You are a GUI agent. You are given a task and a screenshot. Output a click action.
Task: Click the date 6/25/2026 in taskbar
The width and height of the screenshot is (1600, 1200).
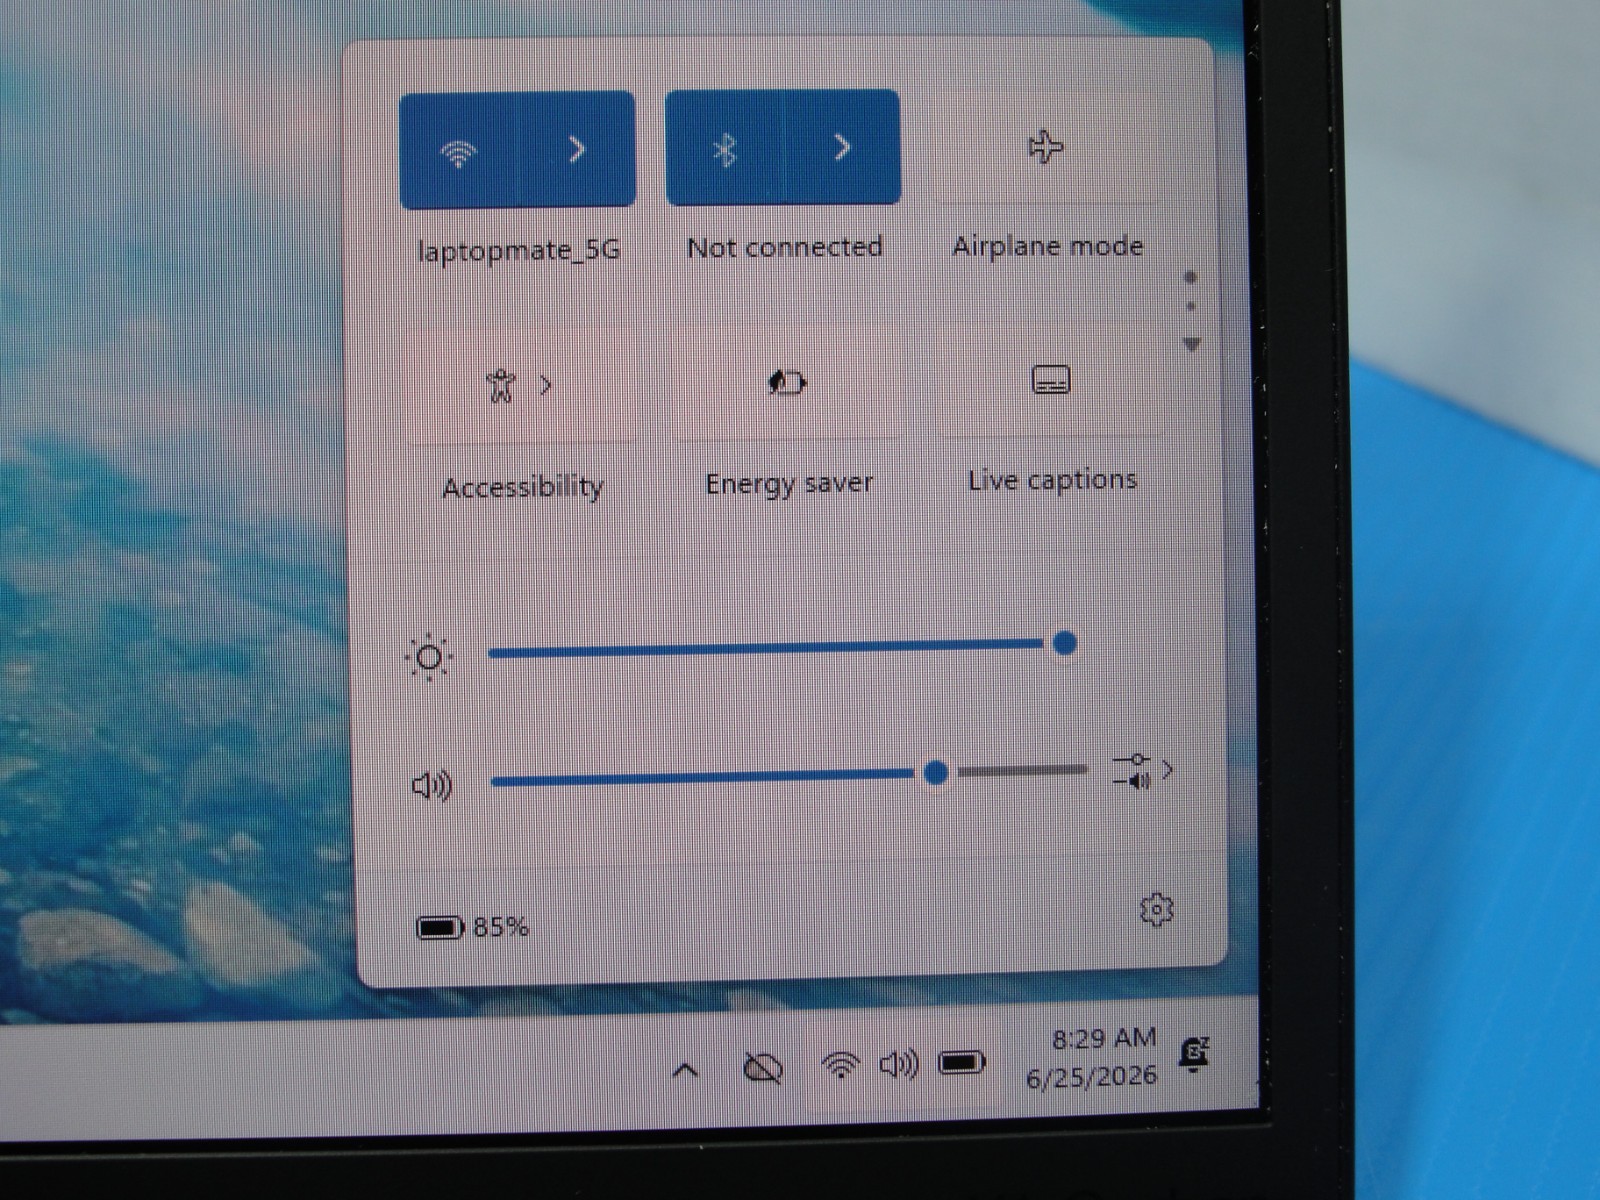1091,1077
